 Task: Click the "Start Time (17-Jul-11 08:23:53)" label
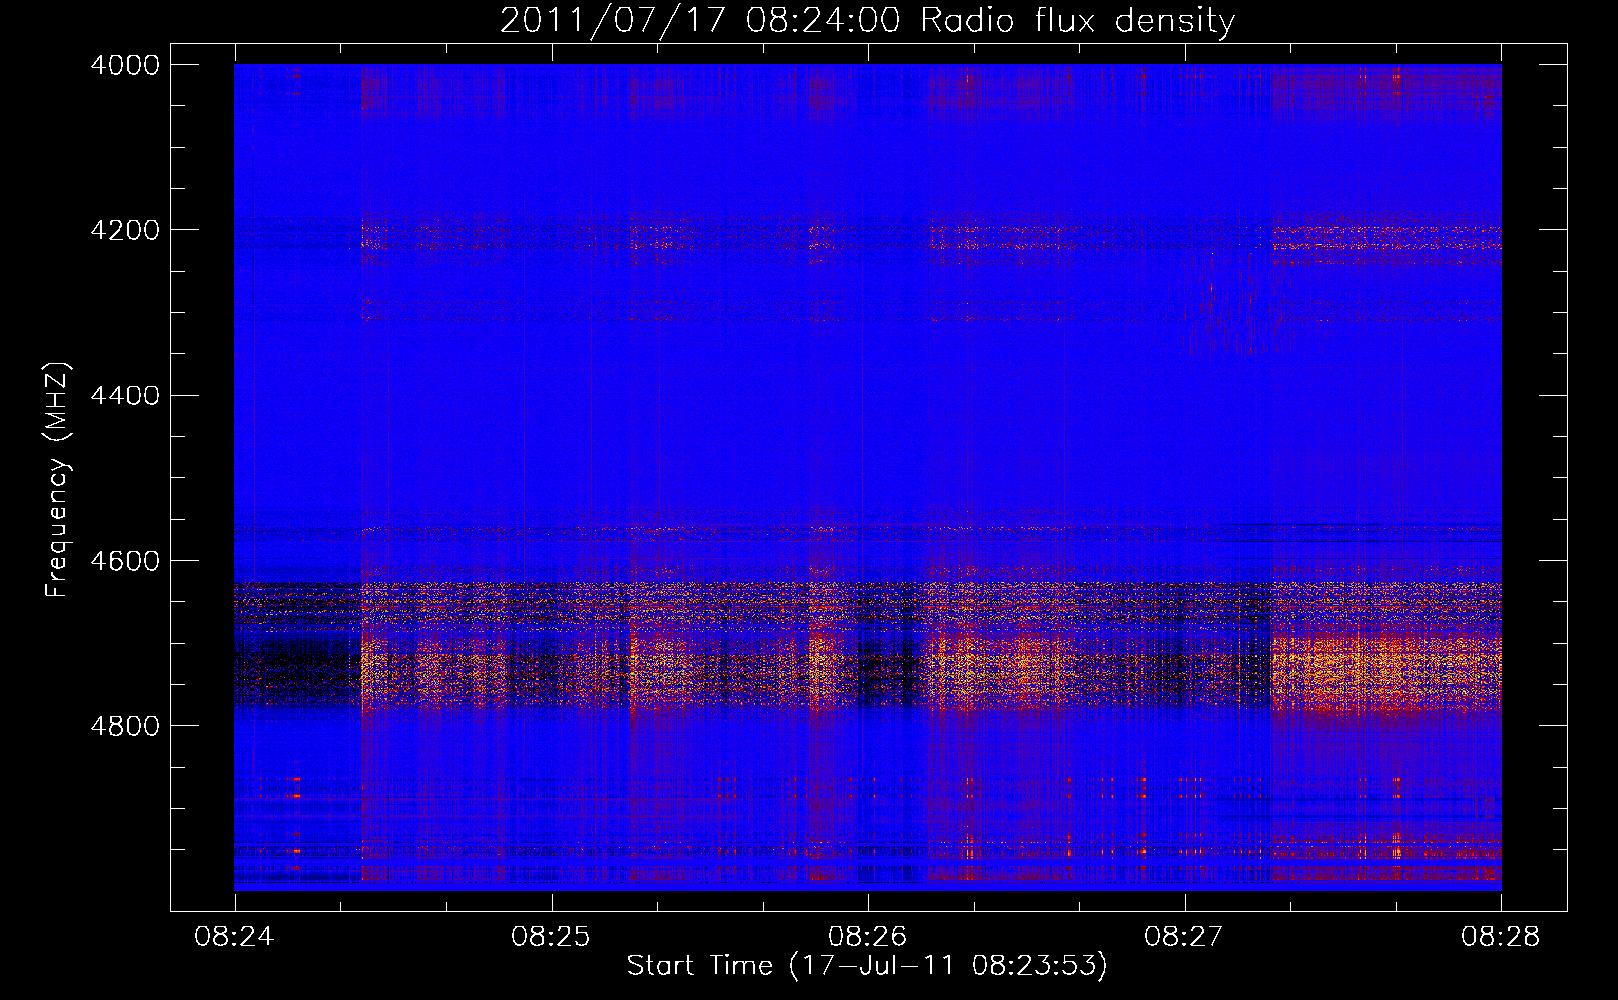(x=867, y=966)
